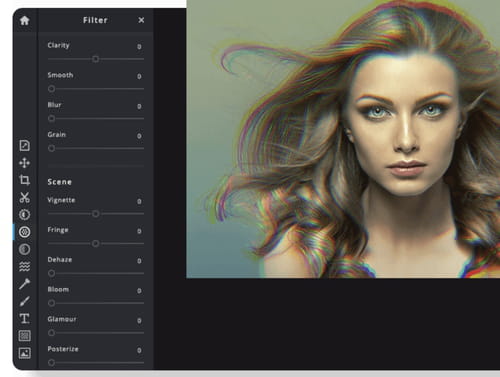The image size is (500, 377).
Task: Click the Clarity label
Action: (x=58, y=45)
